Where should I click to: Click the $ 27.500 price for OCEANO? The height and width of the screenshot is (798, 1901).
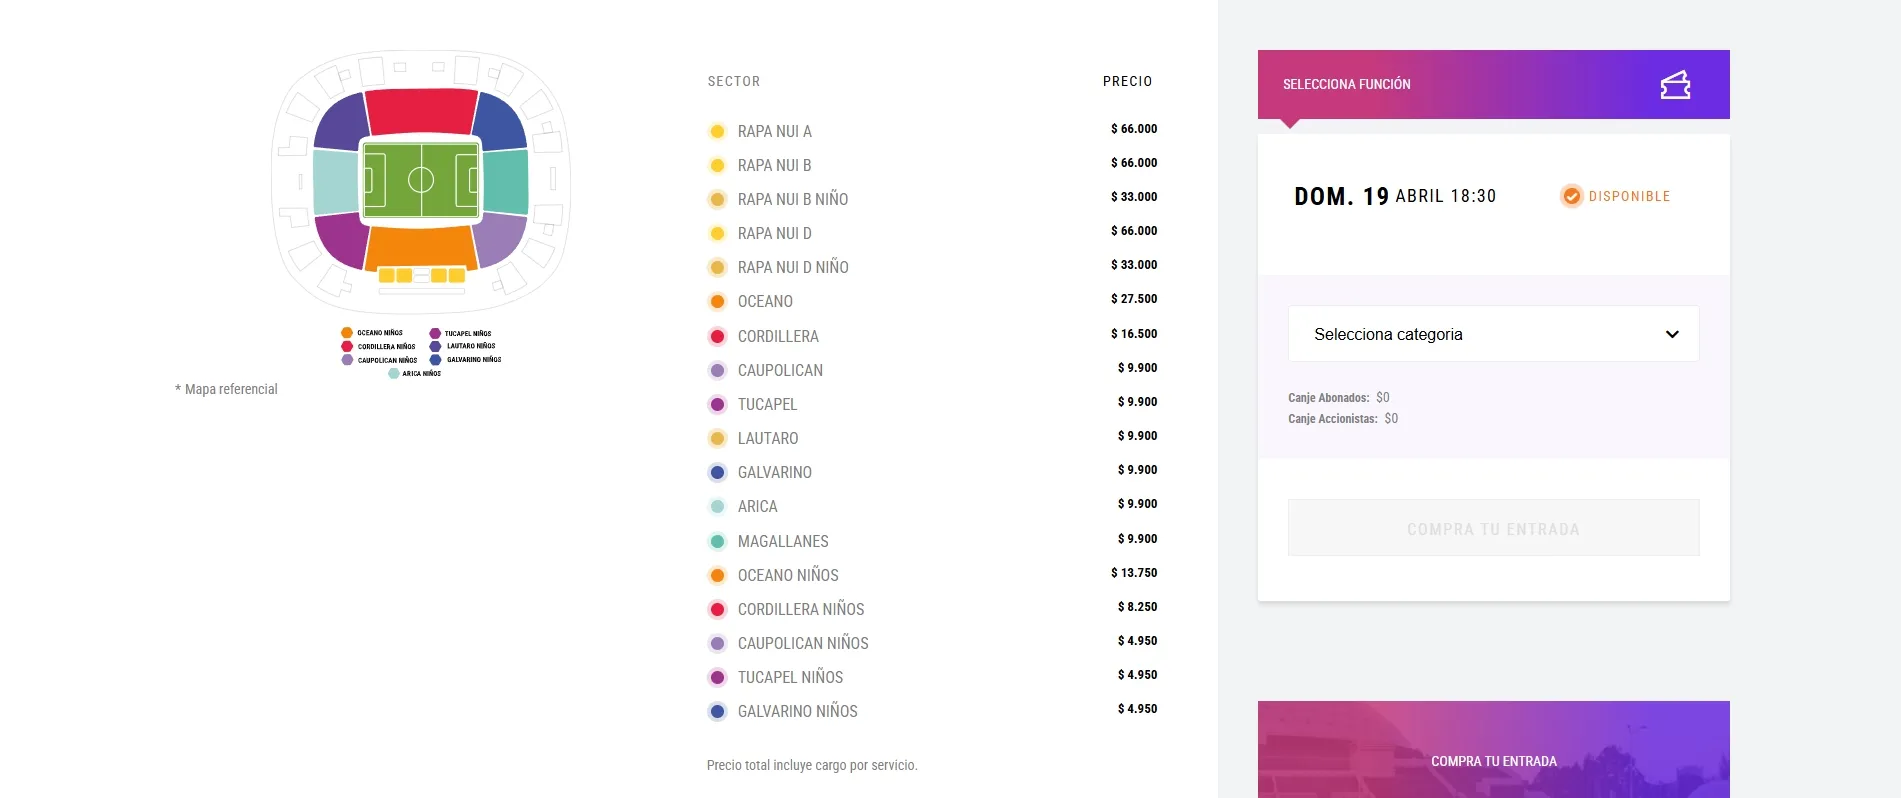click(1134, 299)
